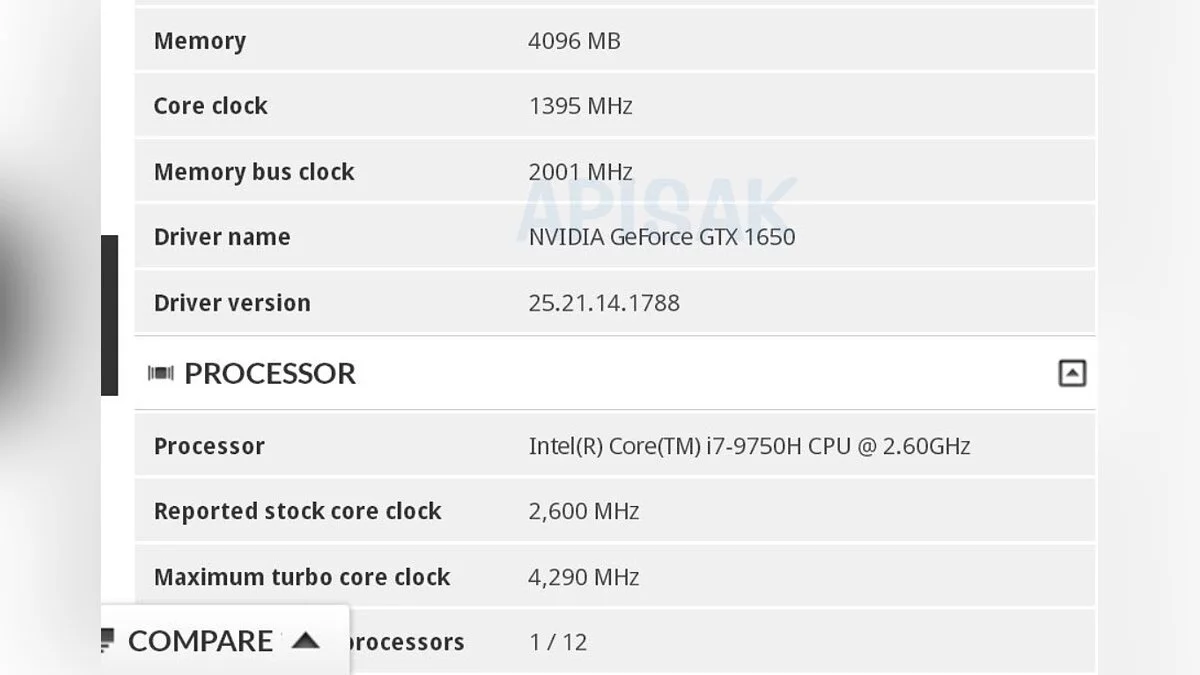Click the Maximum turbo core clock label
The height and width of the screenshot is (675, 1200).
(x=302, y=577)
